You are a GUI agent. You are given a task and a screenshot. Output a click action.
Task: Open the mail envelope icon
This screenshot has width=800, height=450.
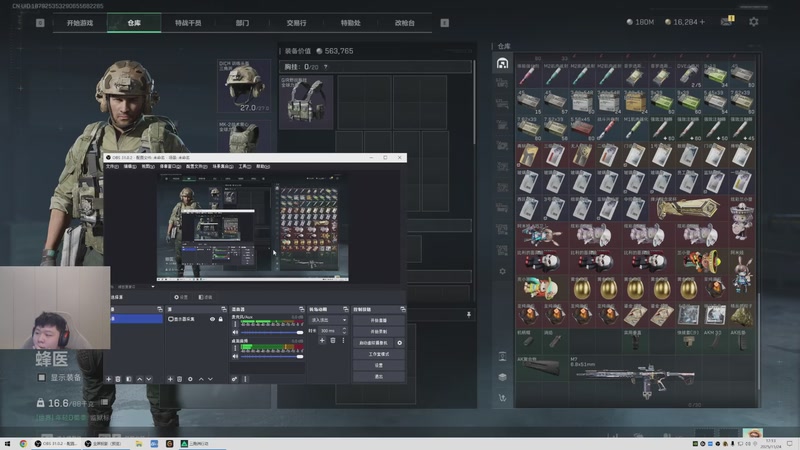point(726,21)
